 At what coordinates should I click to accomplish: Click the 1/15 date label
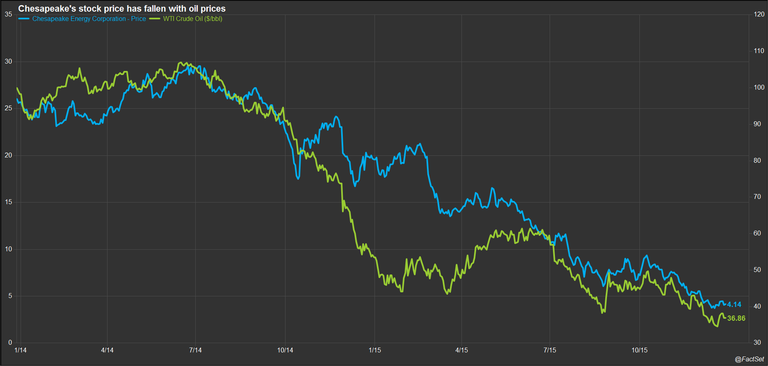coord(375,351)
